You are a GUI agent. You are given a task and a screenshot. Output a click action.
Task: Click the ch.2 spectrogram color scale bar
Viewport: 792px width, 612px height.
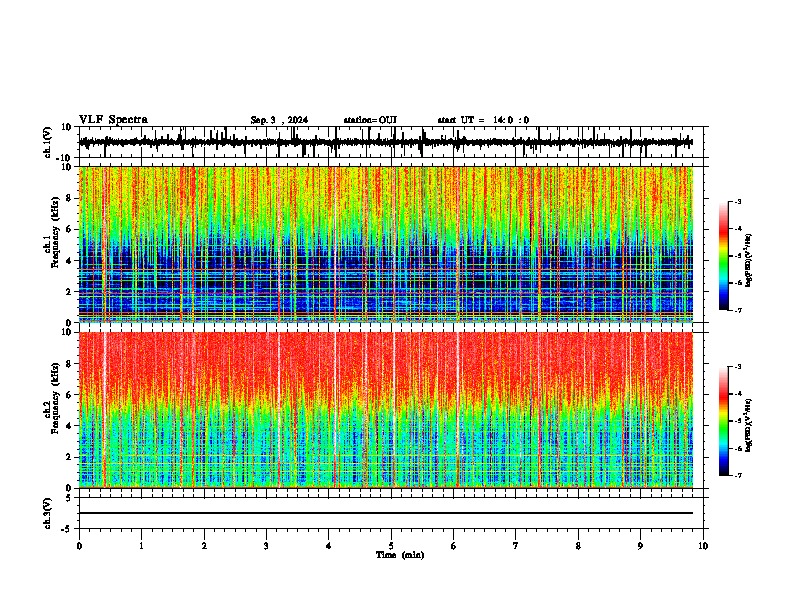(724, 421)
